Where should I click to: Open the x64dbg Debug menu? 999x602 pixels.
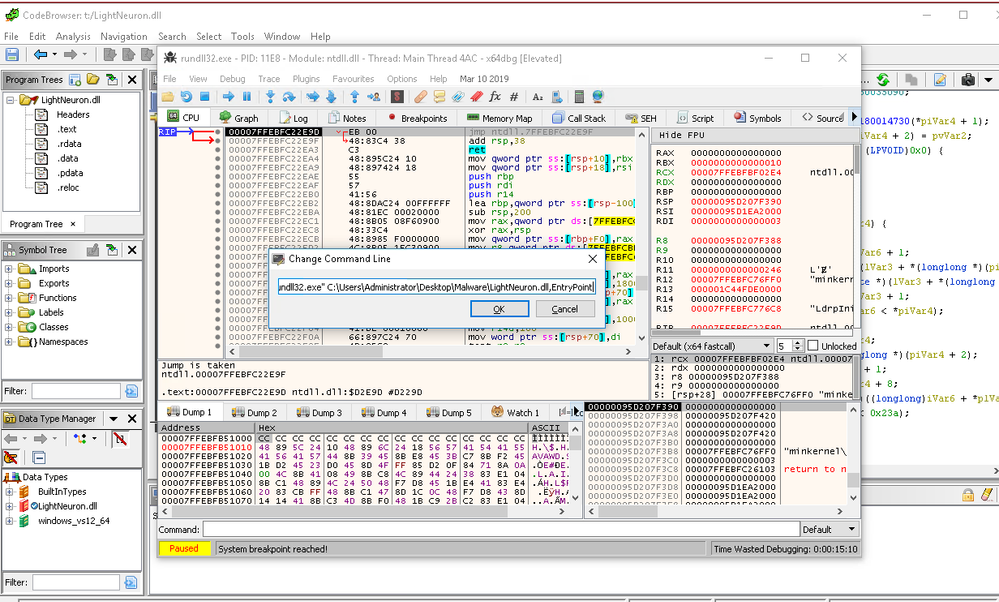pyautogui.click(x=233, y=79)
